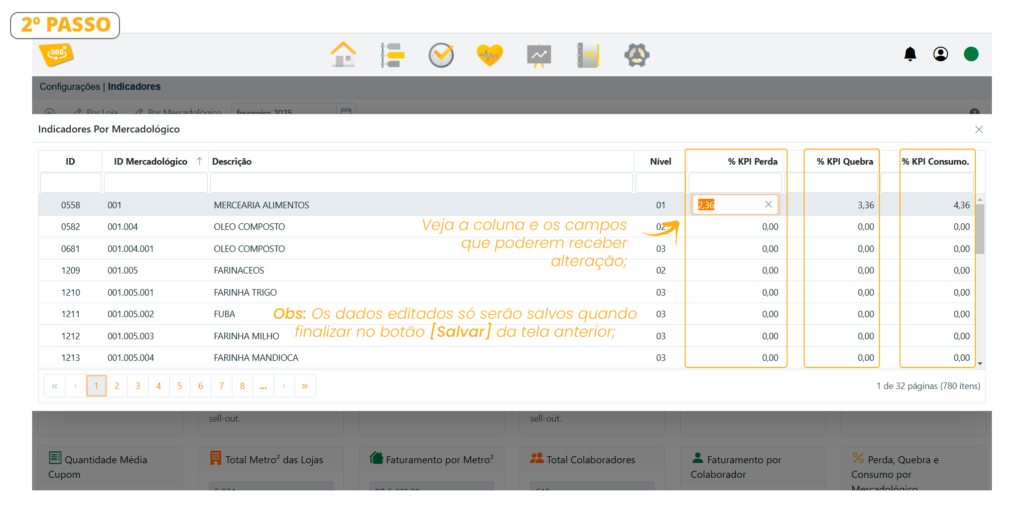The image size is (1024, 523).
Task: Click the Nível column header
Action: click(660, 161)
